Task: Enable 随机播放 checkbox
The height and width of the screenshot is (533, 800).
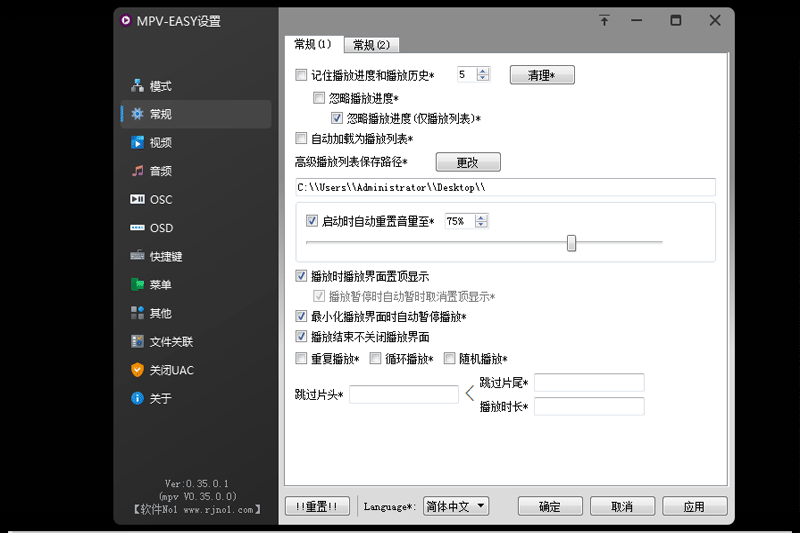Action: [x=449, y=359]
